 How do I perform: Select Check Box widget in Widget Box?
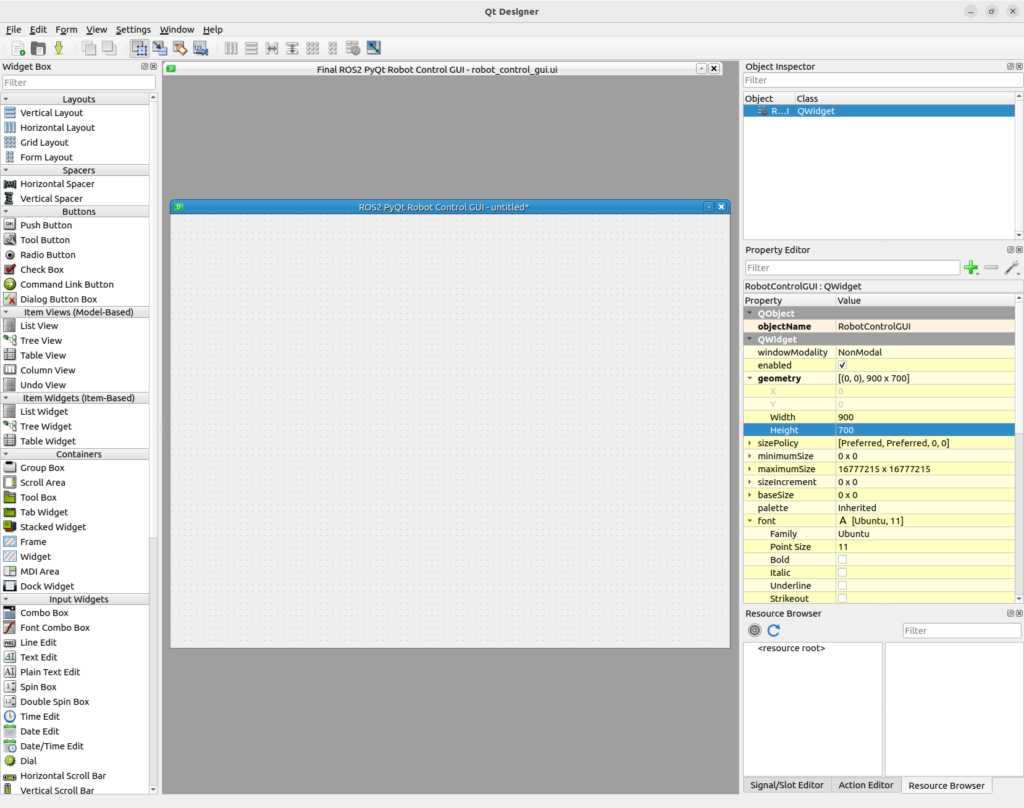click(x=42, y=270)
